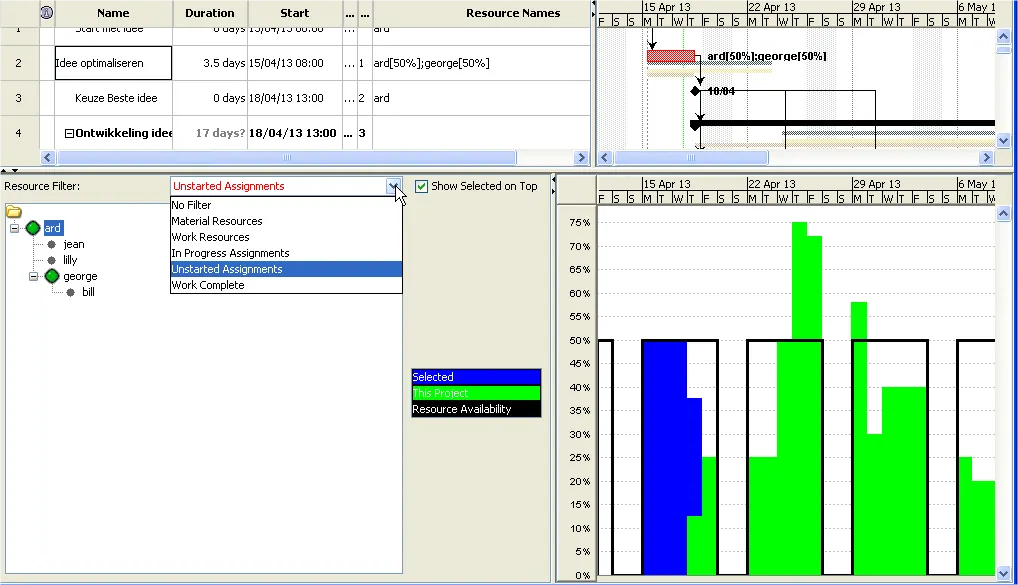Collapse the george node in resource tree

pyautogui.click(x=33, y=277)
